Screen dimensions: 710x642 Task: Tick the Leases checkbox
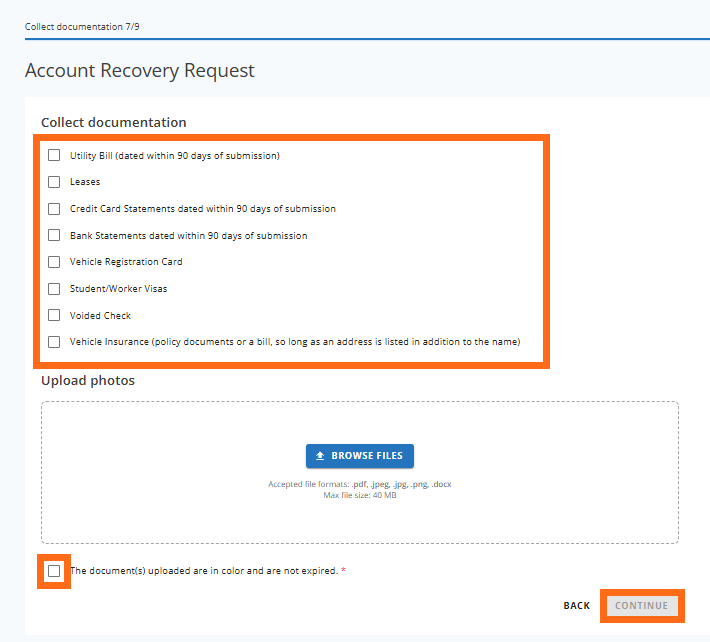tap(54, 182)
